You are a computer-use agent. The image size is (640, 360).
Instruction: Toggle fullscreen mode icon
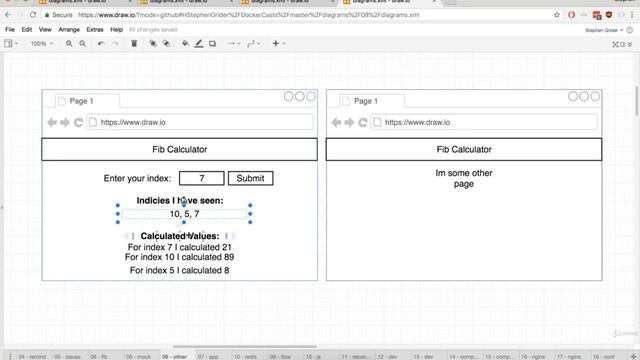tap(616, 44)
